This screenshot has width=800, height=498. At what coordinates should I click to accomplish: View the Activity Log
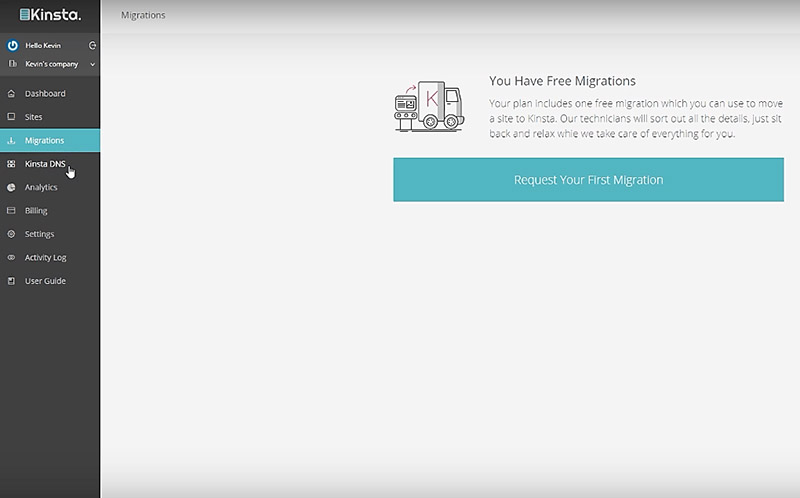coord(50,257)
